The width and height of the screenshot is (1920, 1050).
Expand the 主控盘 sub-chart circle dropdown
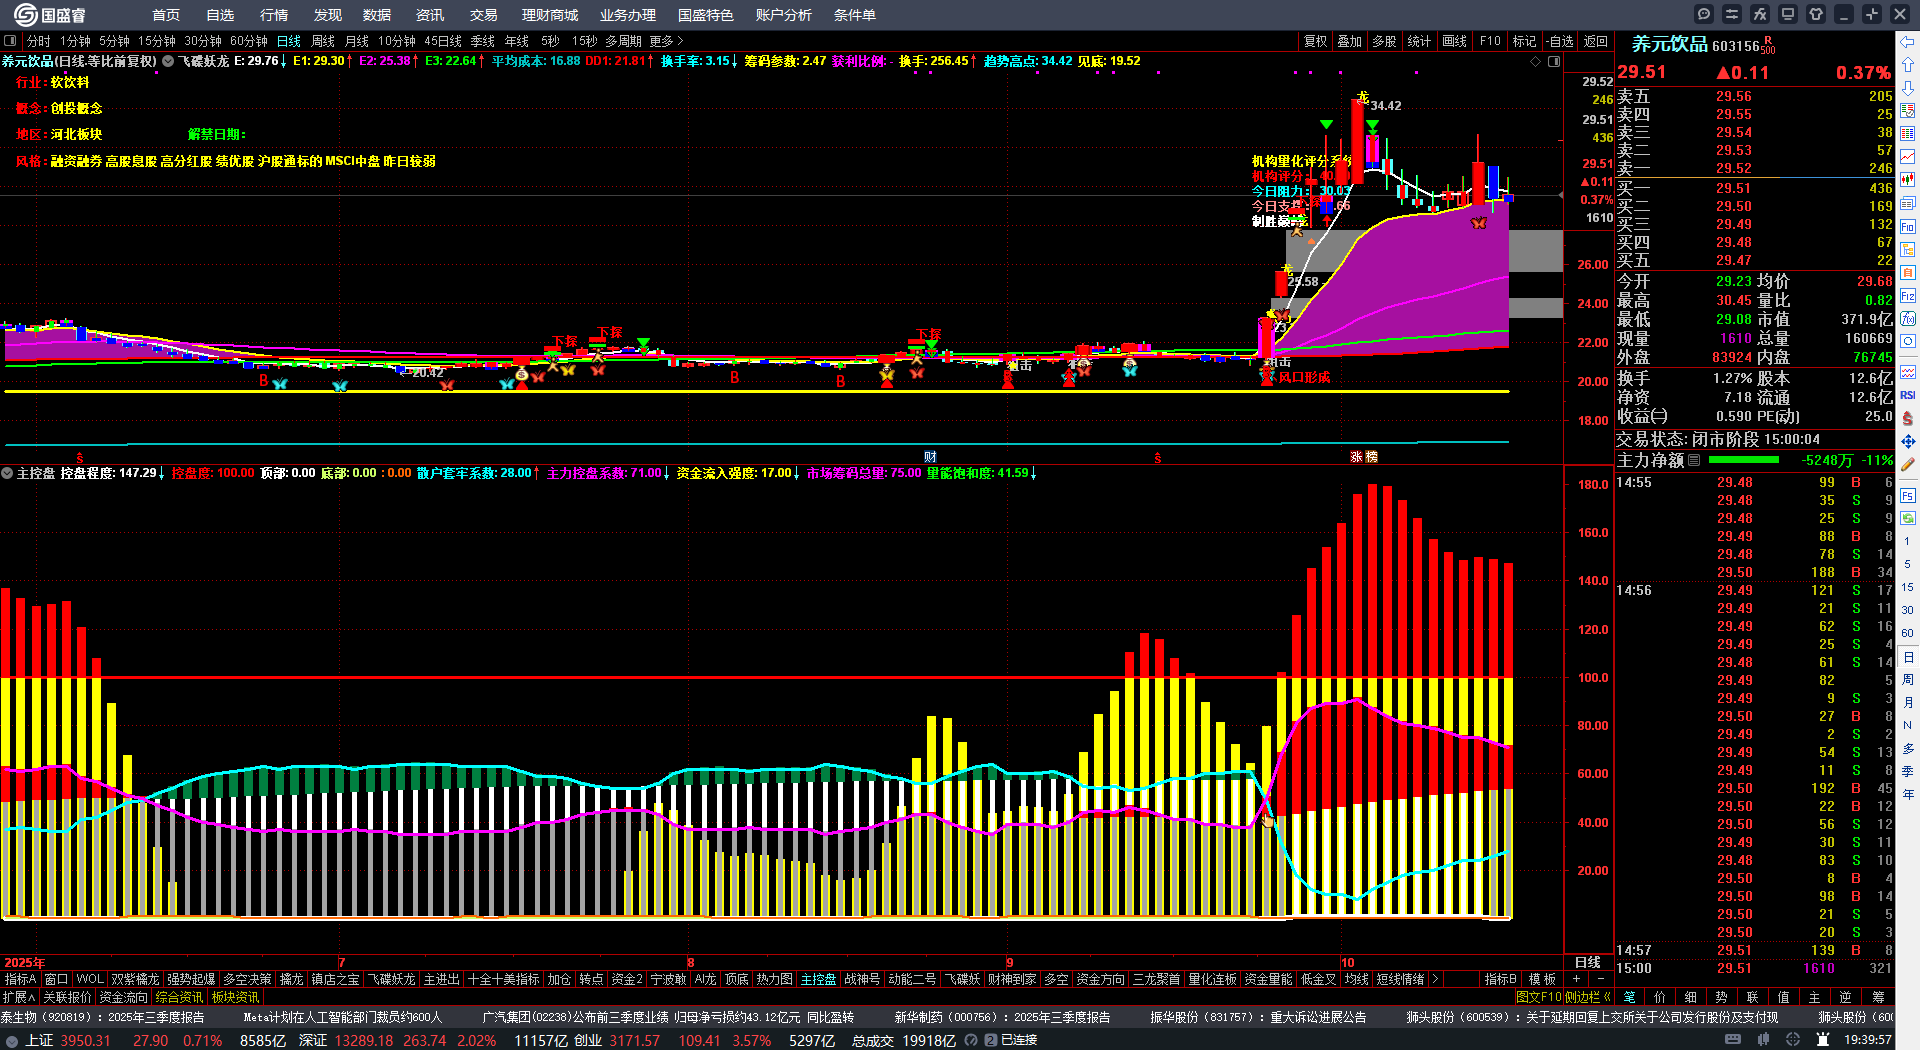[7, 473]
